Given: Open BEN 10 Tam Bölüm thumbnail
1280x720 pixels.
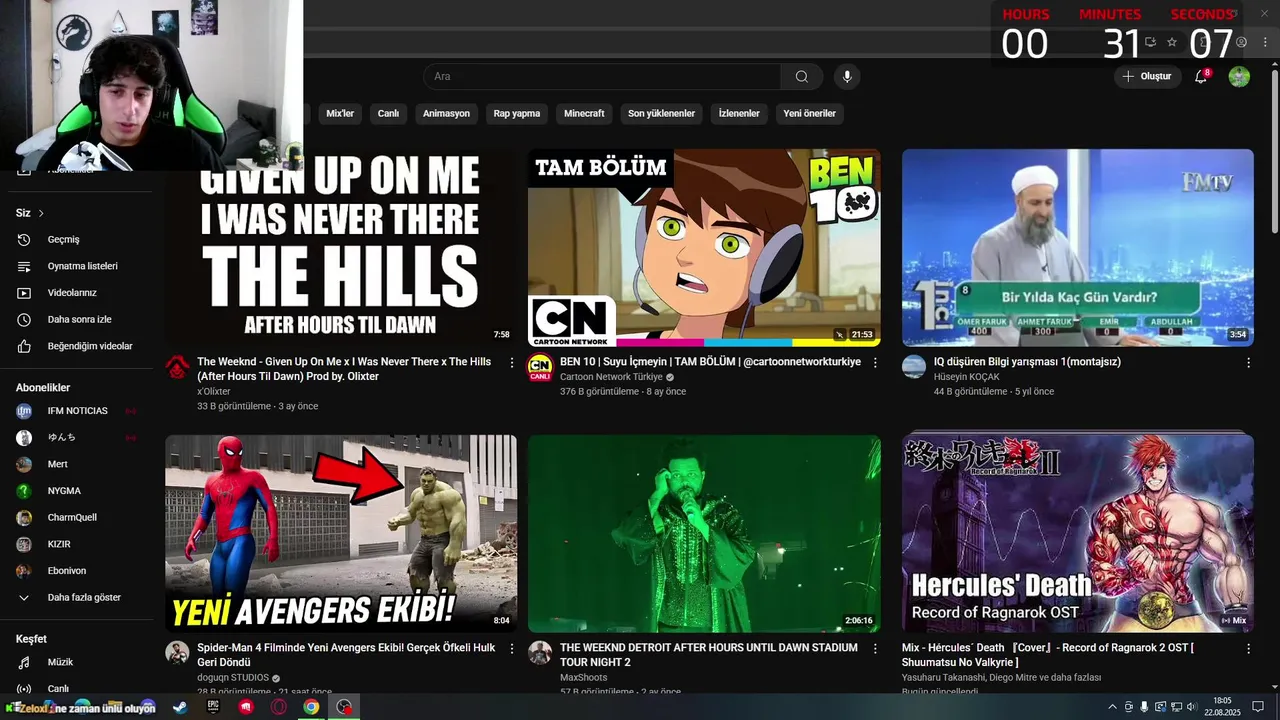Looking at the screenshot, I should pyautogui.click(x=704, y=247).
